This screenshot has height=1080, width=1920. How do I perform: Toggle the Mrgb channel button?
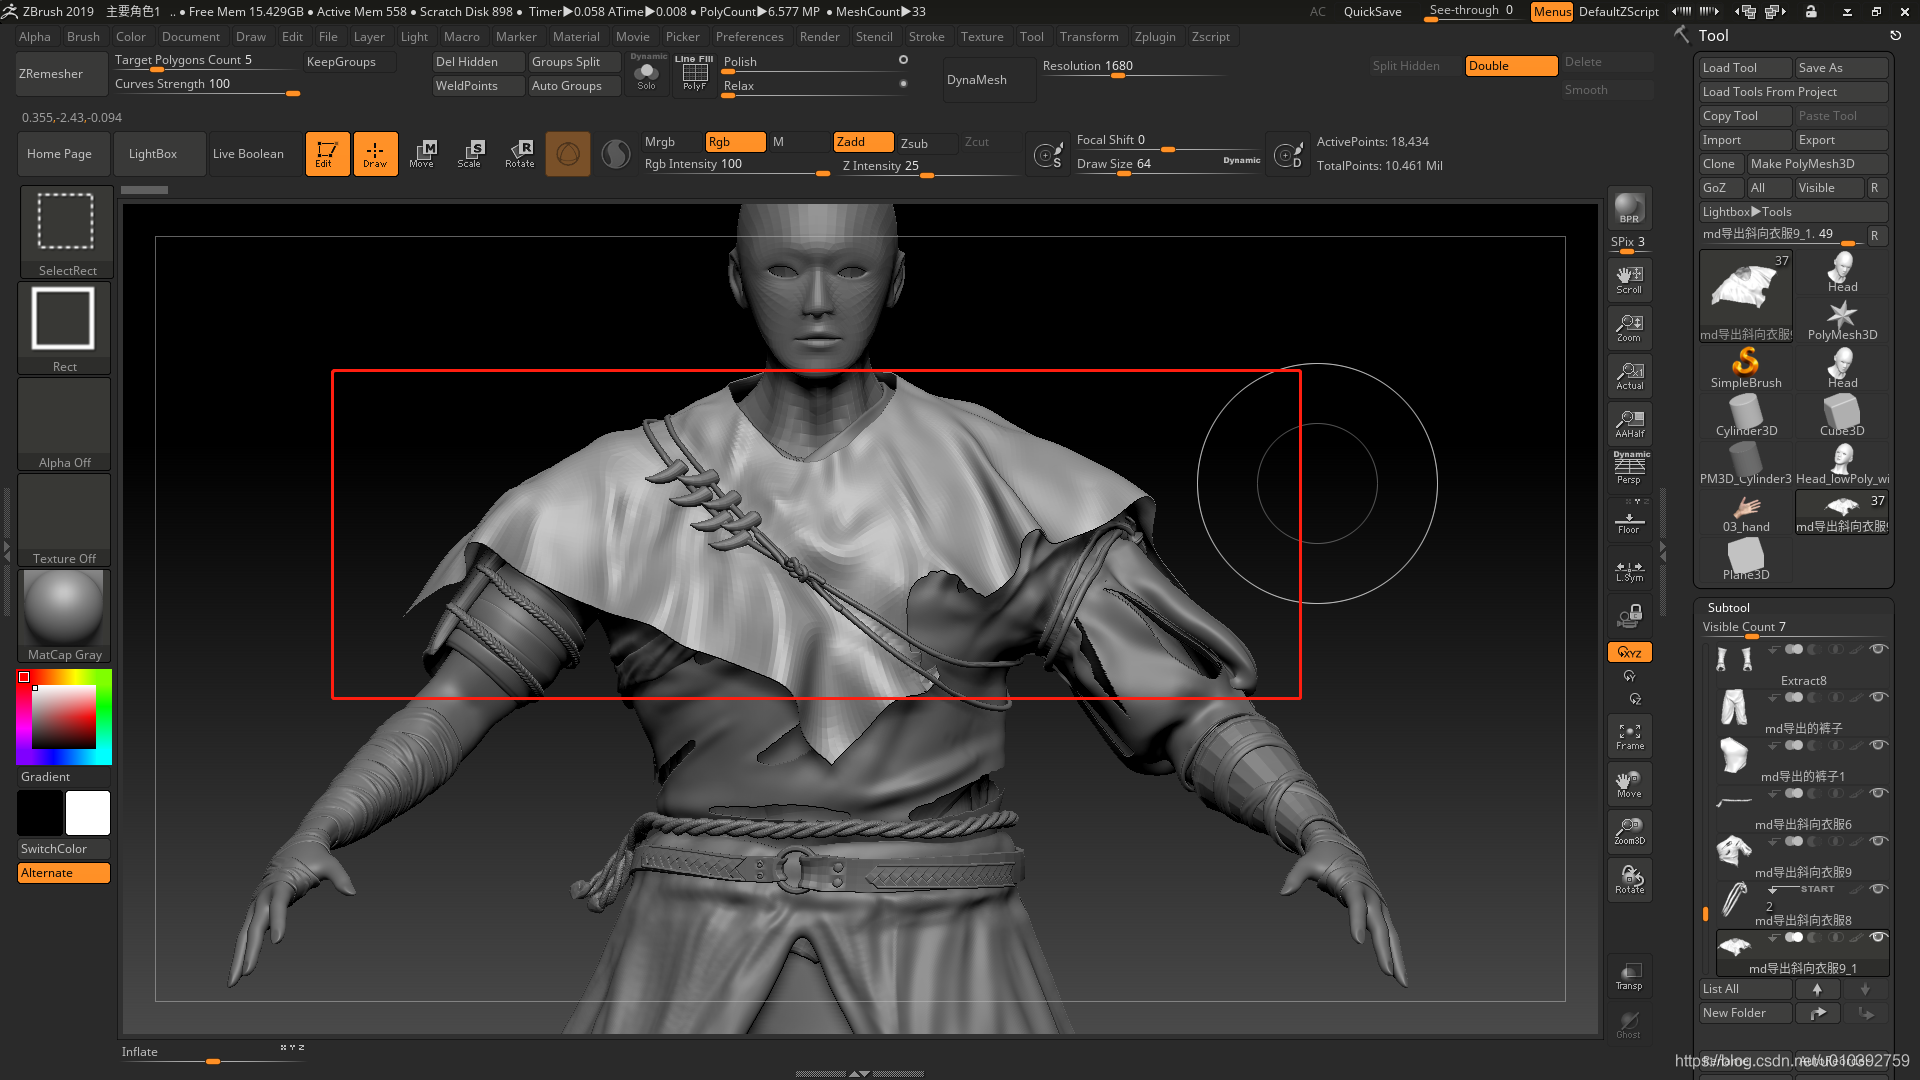[x=660, y=142]
